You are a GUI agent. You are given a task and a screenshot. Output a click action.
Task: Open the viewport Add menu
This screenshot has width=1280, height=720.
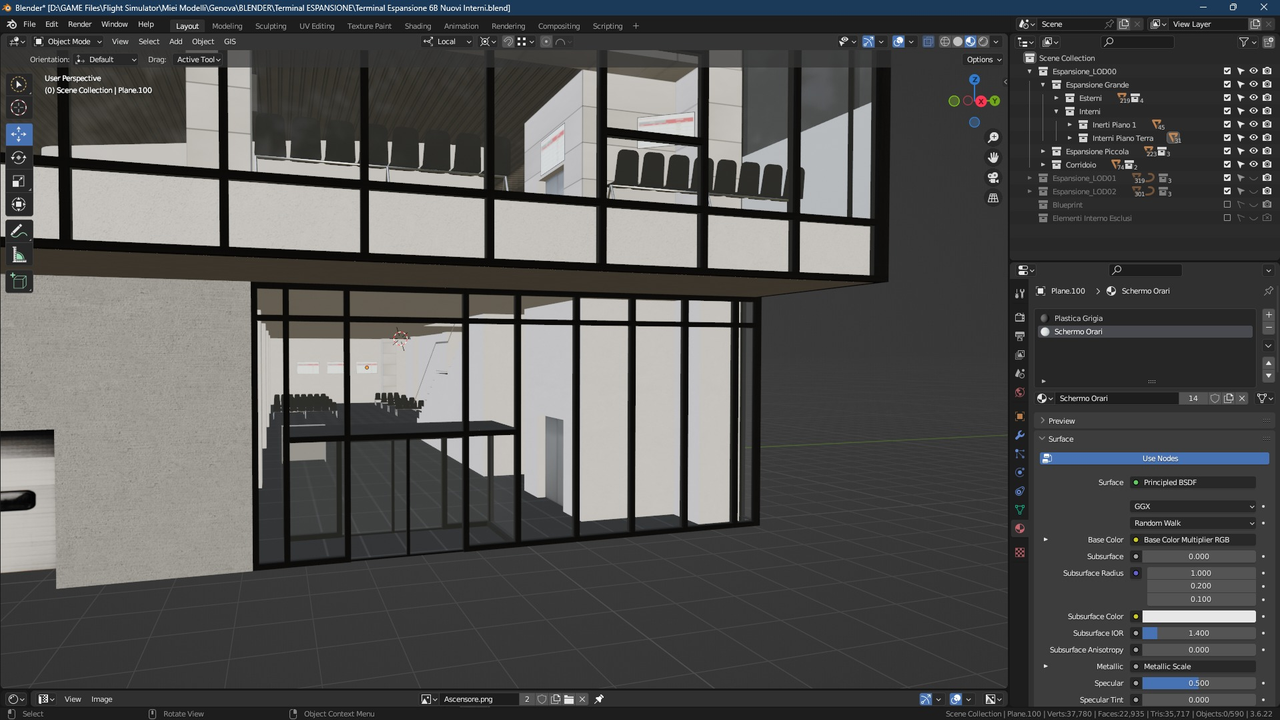click(175, 41)
